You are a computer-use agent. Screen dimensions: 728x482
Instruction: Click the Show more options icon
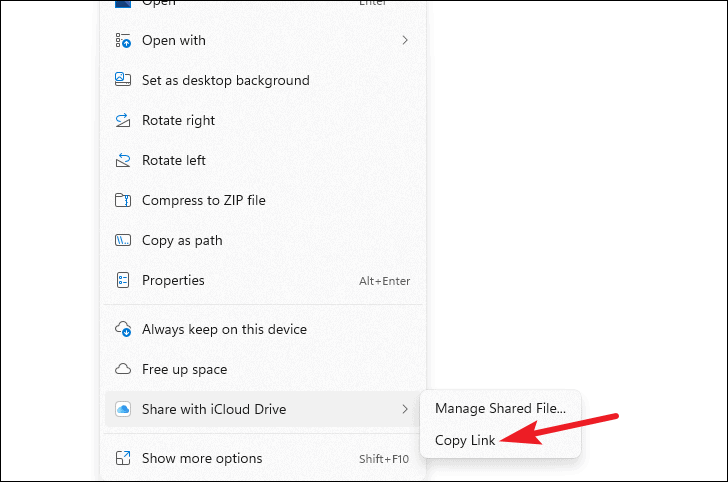point(123,458)
